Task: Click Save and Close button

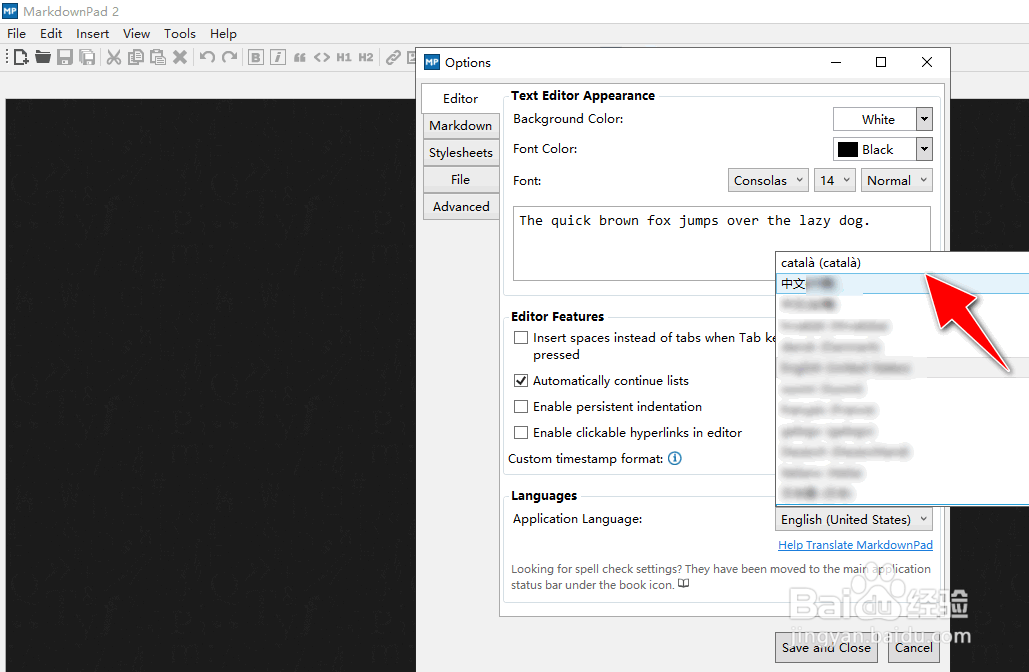Action: tap(826, 648)
